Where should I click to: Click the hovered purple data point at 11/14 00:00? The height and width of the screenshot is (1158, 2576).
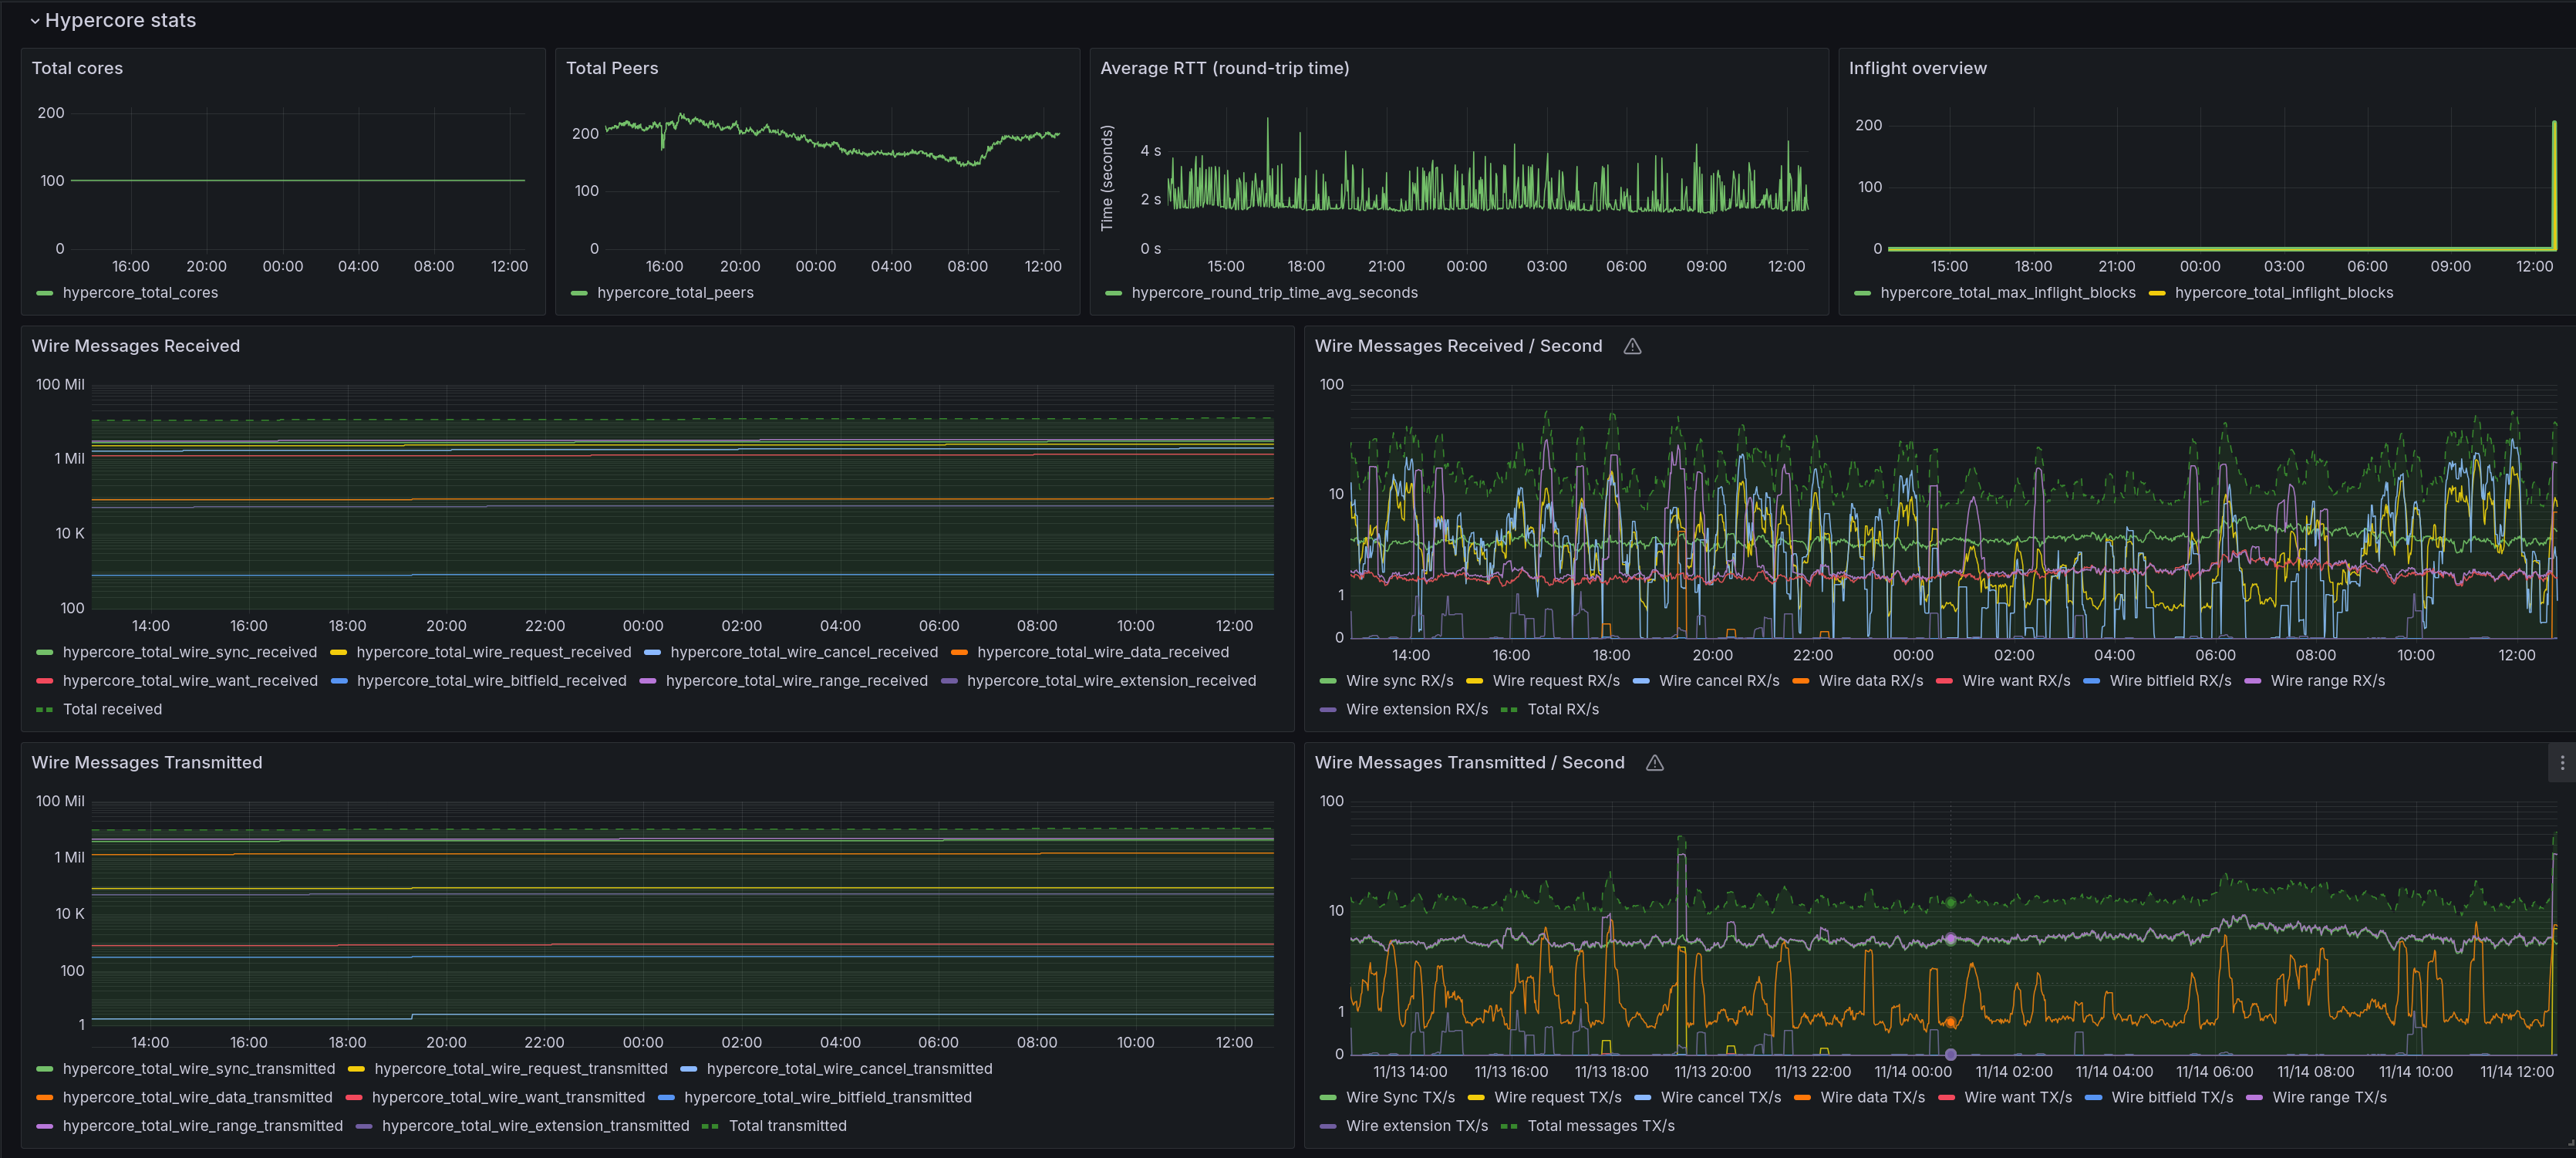1950,939
